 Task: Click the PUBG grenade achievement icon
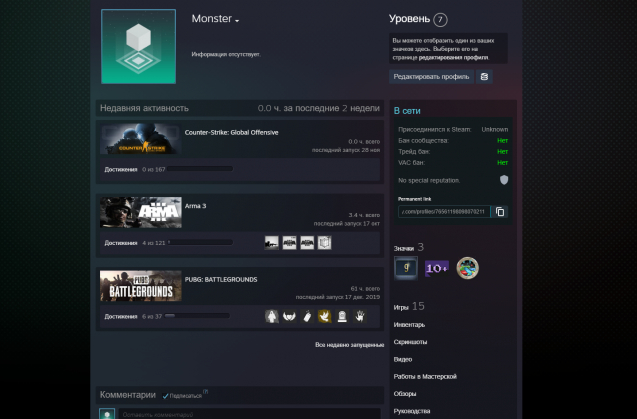pos(307,316)
